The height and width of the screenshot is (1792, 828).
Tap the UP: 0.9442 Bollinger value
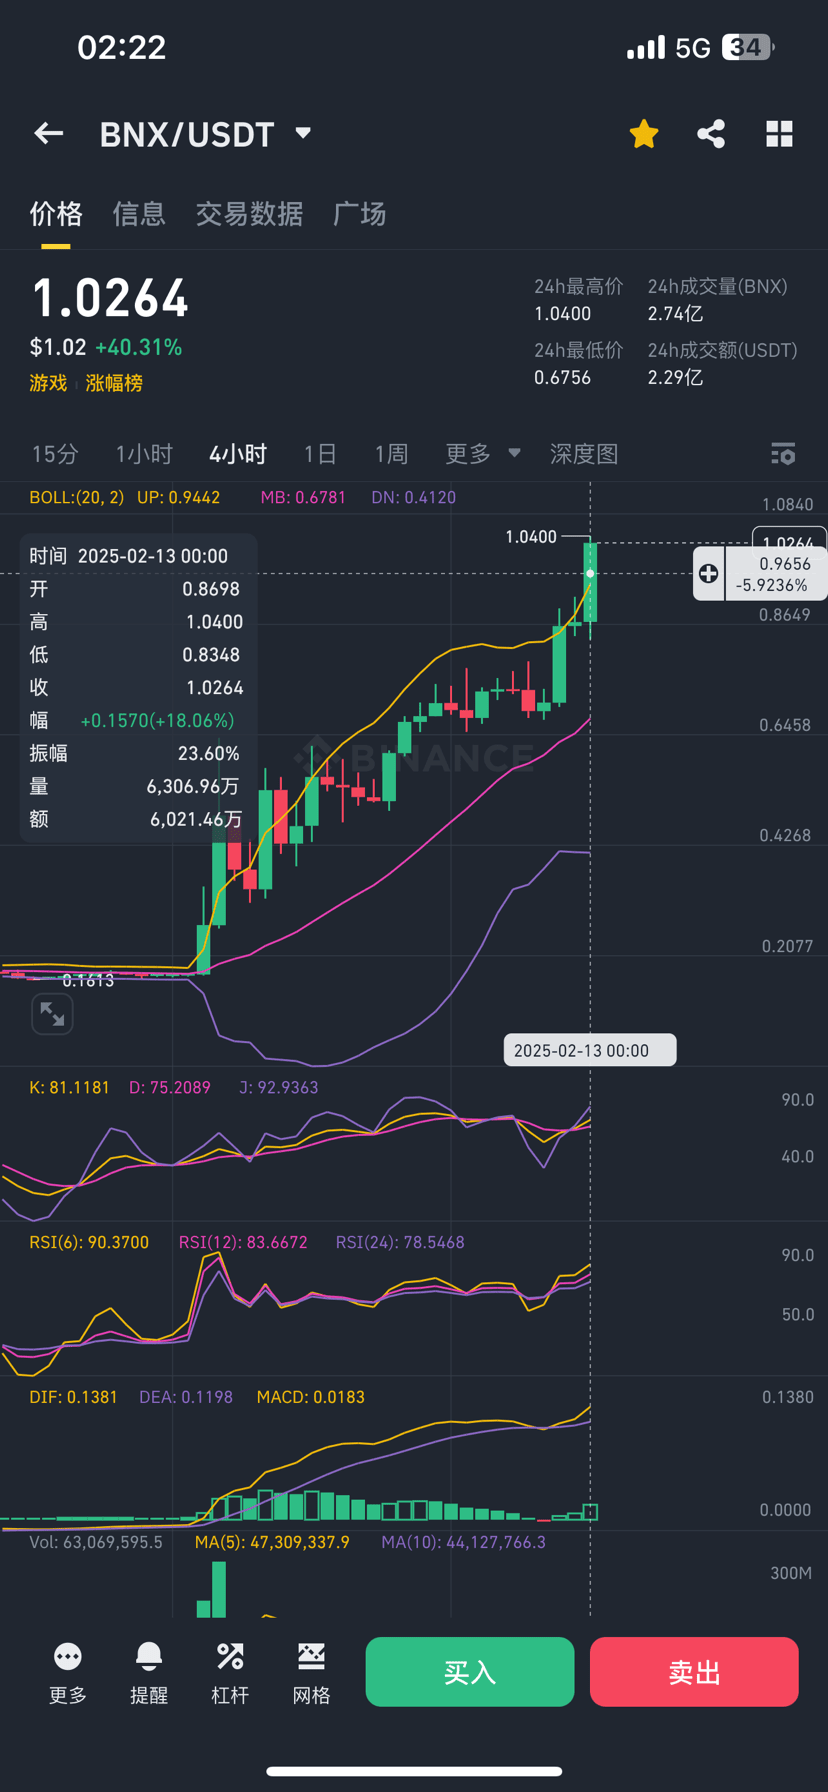[x=179, y=497]
